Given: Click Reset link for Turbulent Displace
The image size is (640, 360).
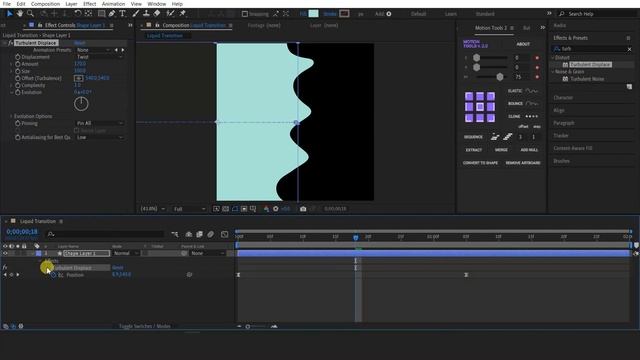Looking at the screenshot, I should click(x=80, y=43).
